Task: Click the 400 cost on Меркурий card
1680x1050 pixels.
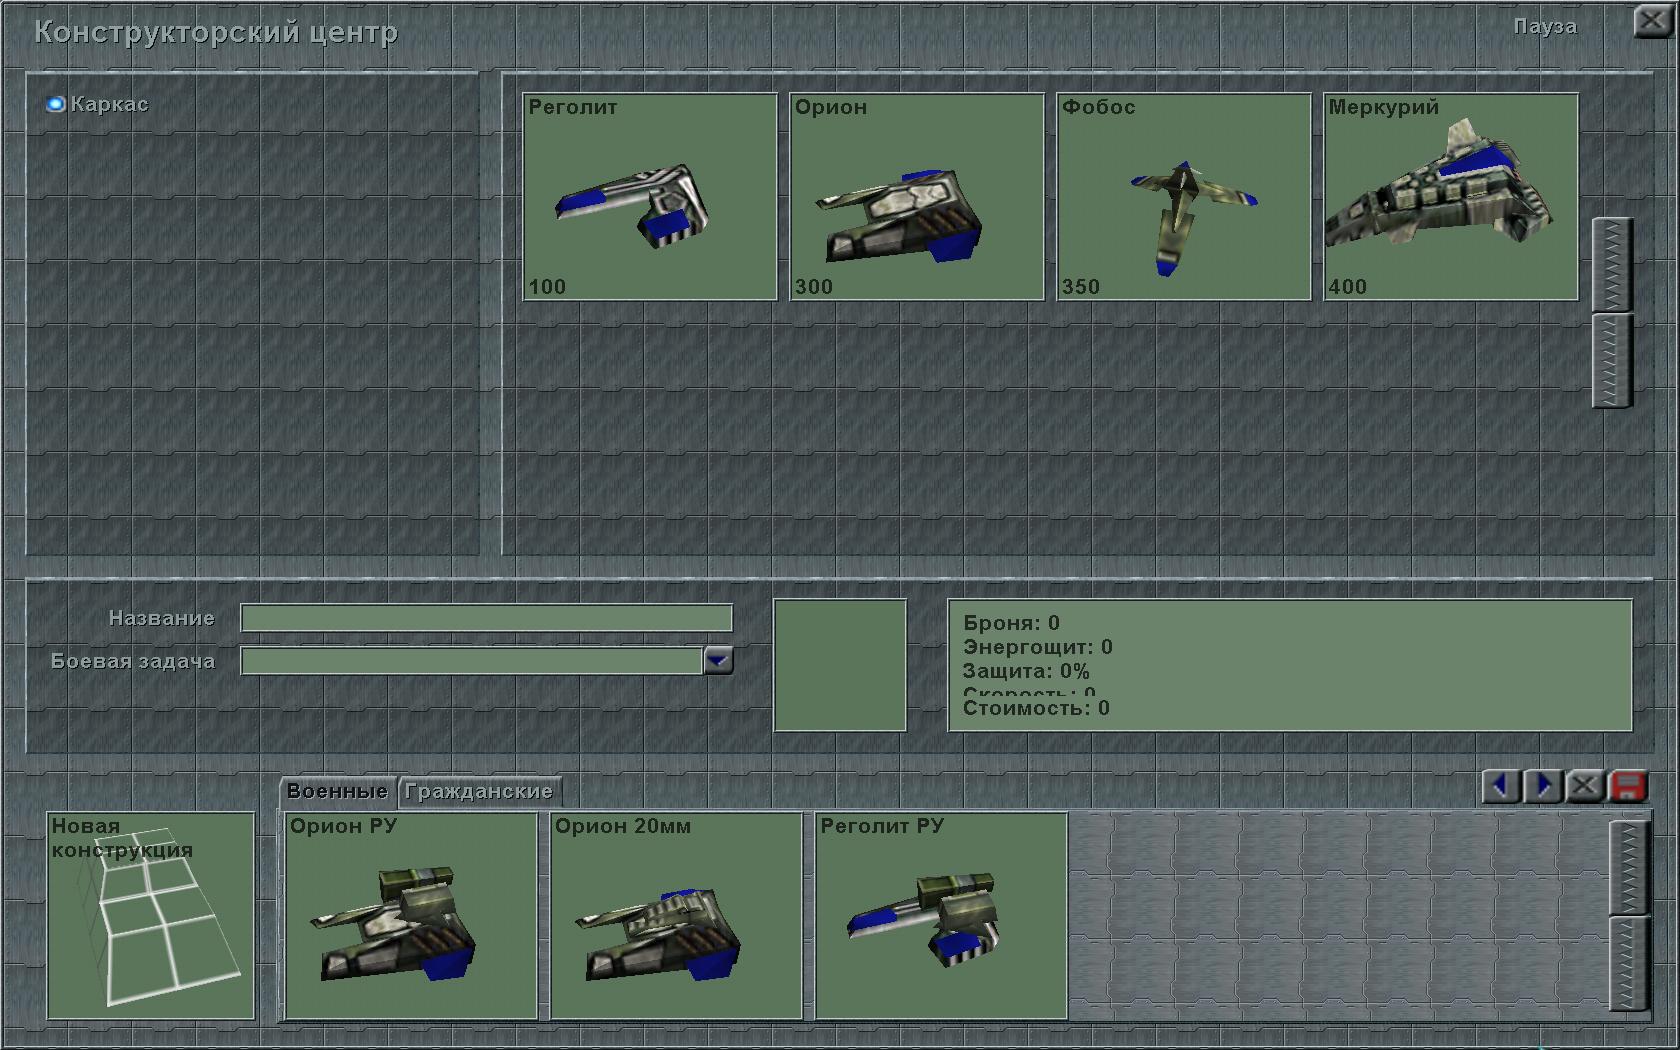Action: click(x=1347, y=287)
